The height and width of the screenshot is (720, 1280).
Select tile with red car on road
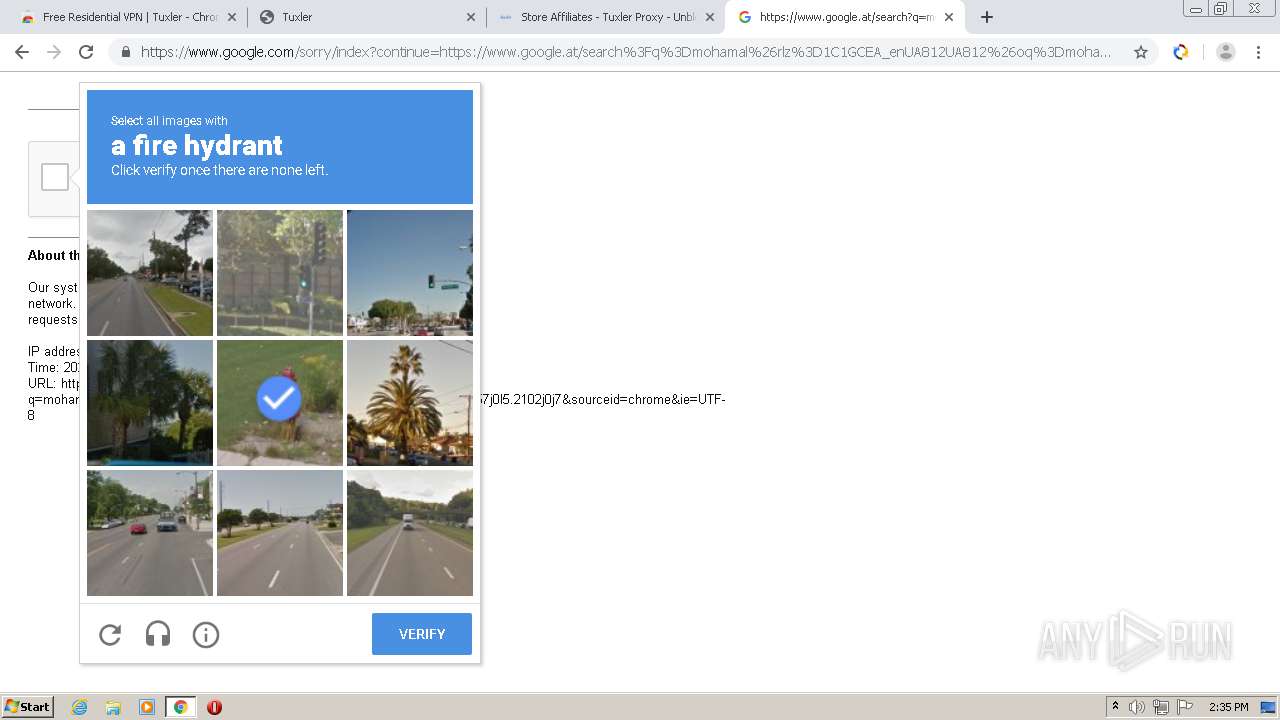click(x=150, y=533)
